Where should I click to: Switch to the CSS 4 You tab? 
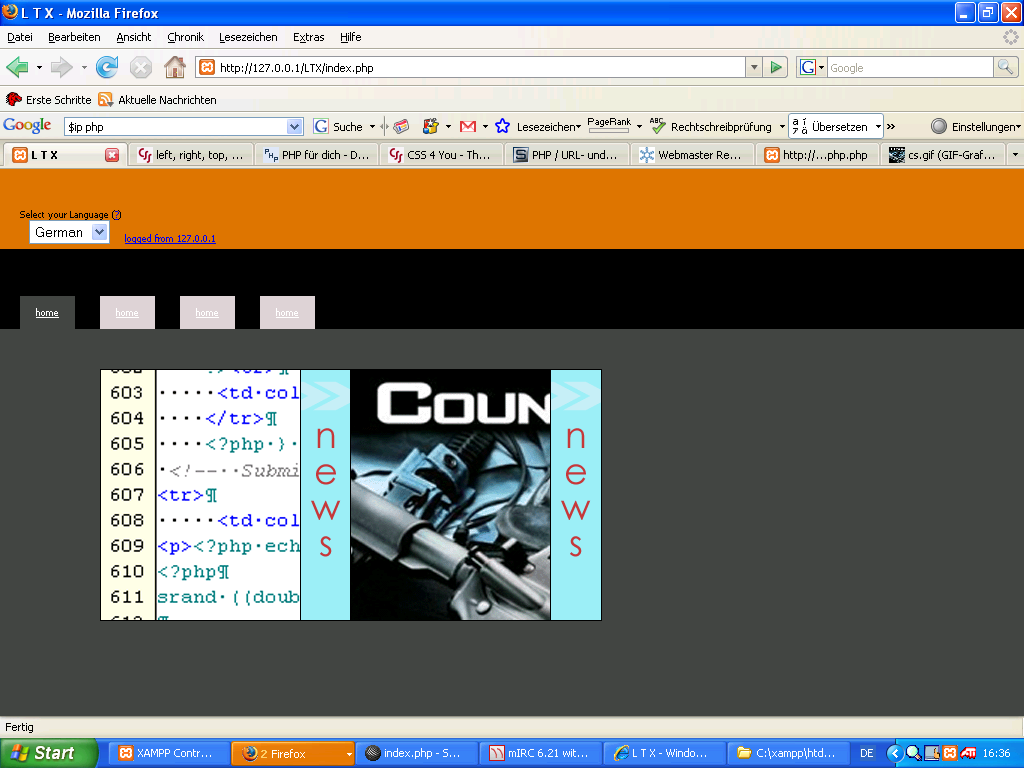coord(442,155)
